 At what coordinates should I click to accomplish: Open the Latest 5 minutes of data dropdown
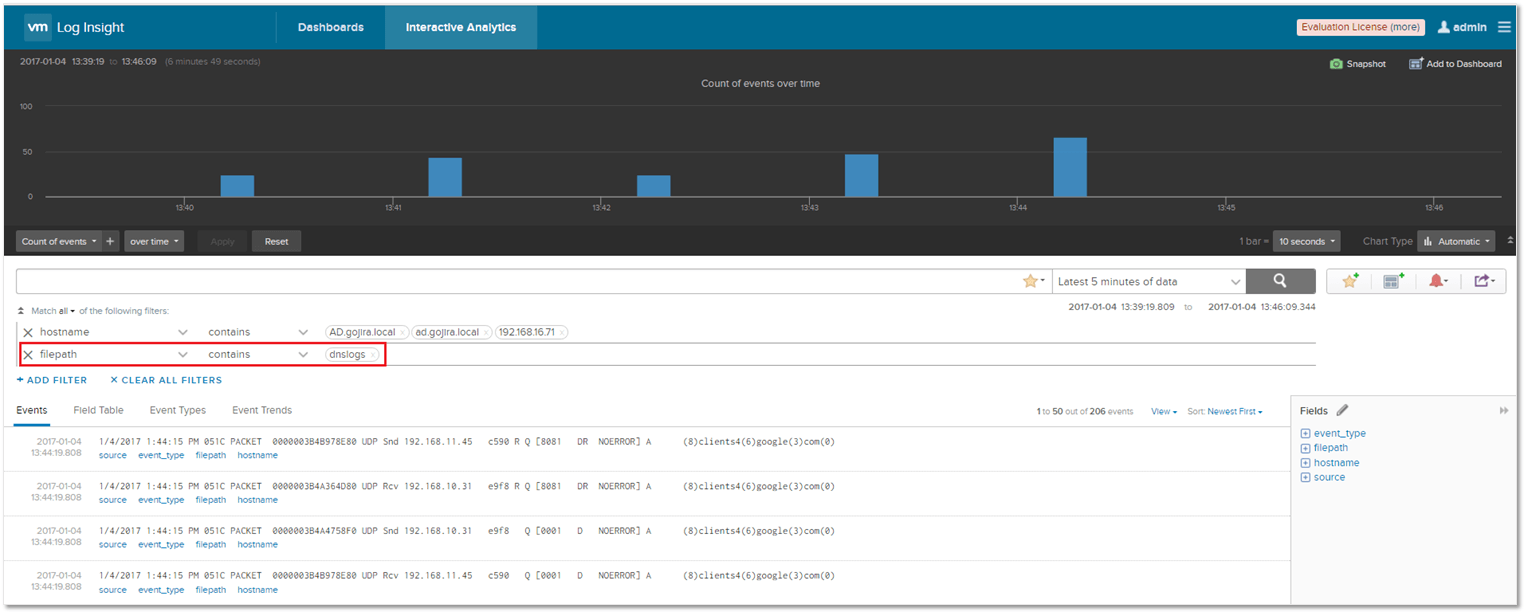tap(1149, 281)
